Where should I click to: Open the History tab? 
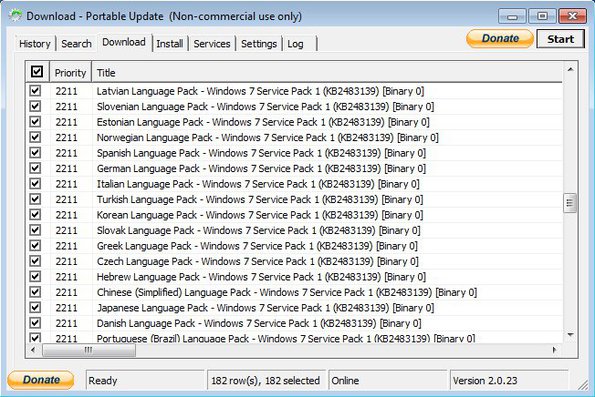(x=35, y=44)
